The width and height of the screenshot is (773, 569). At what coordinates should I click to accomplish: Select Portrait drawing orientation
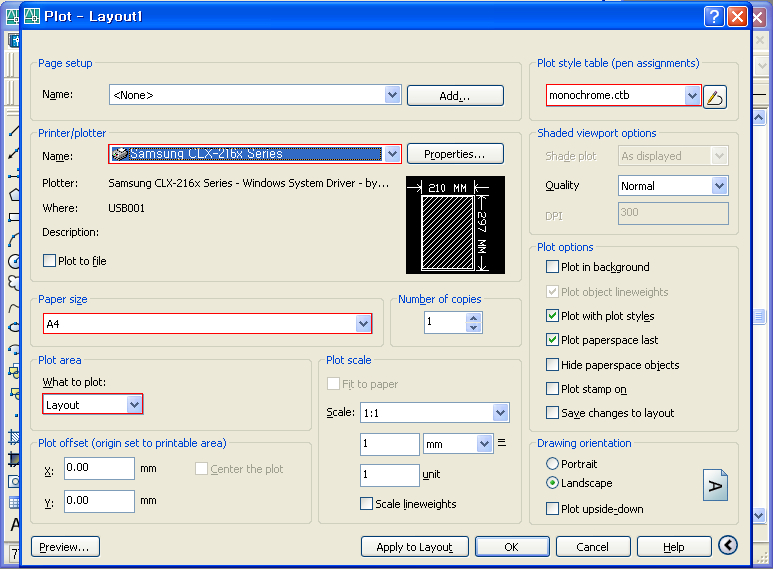pyautogui.click(x=552, y=464)
